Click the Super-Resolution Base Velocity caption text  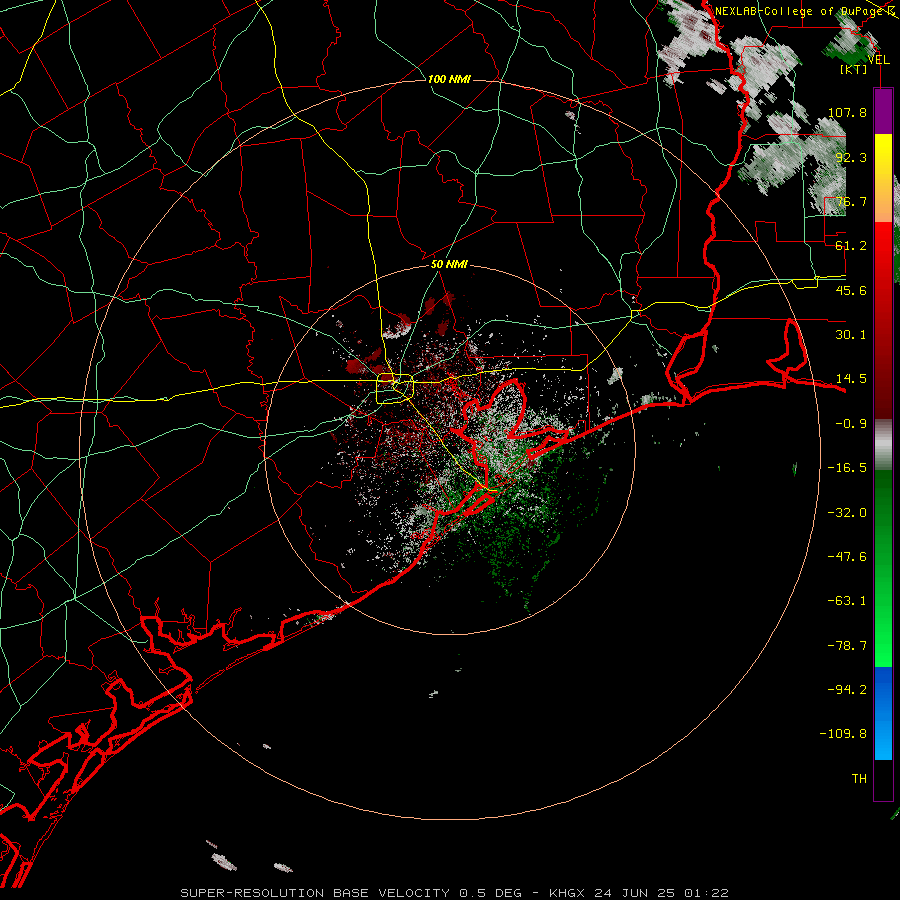pos(454,893)
